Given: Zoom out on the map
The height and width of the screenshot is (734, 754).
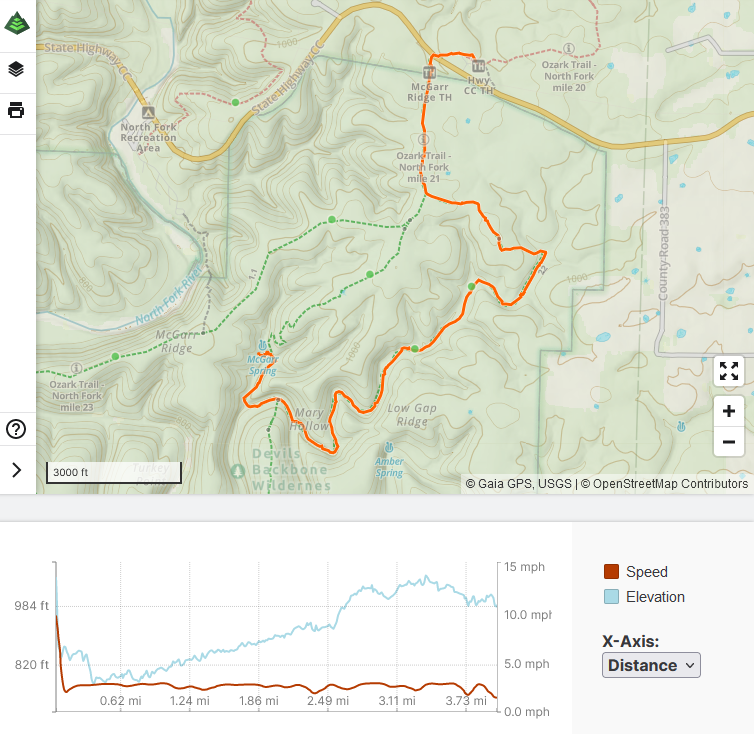Looking at the screenshot, I should [x=729, y=442].
